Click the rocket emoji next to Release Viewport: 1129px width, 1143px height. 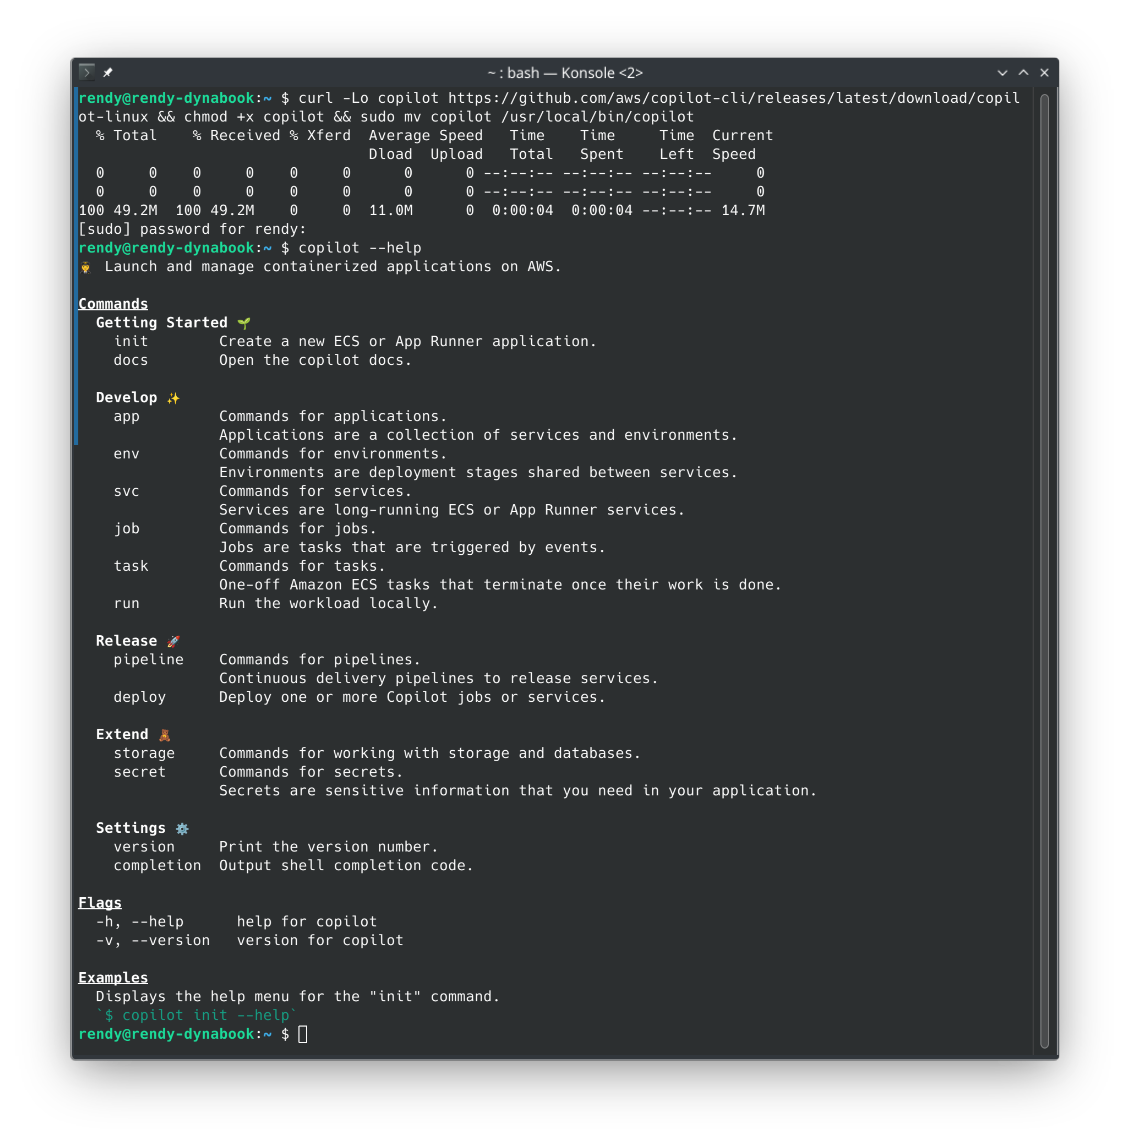click(173, 641)
